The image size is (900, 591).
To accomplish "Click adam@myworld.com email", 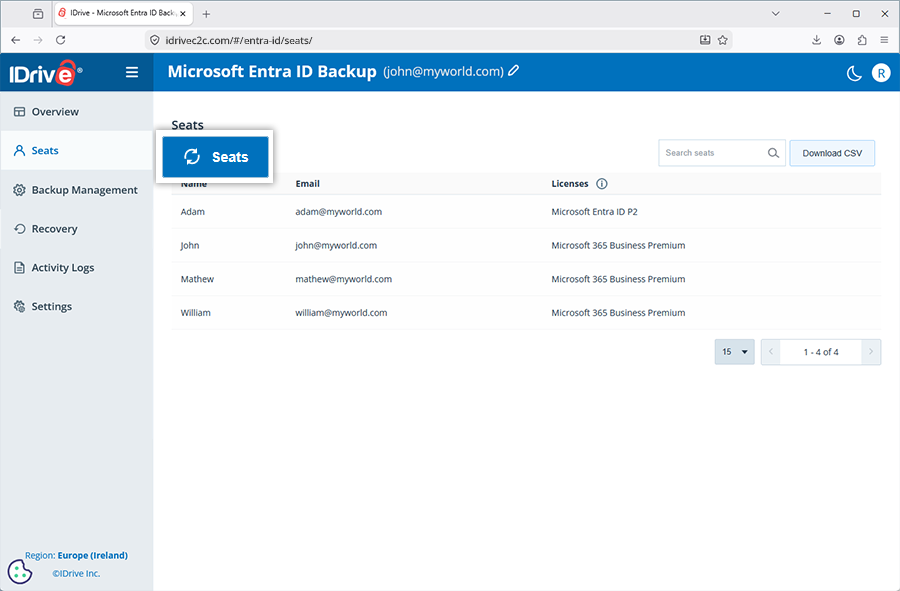I will click(339, 212).
